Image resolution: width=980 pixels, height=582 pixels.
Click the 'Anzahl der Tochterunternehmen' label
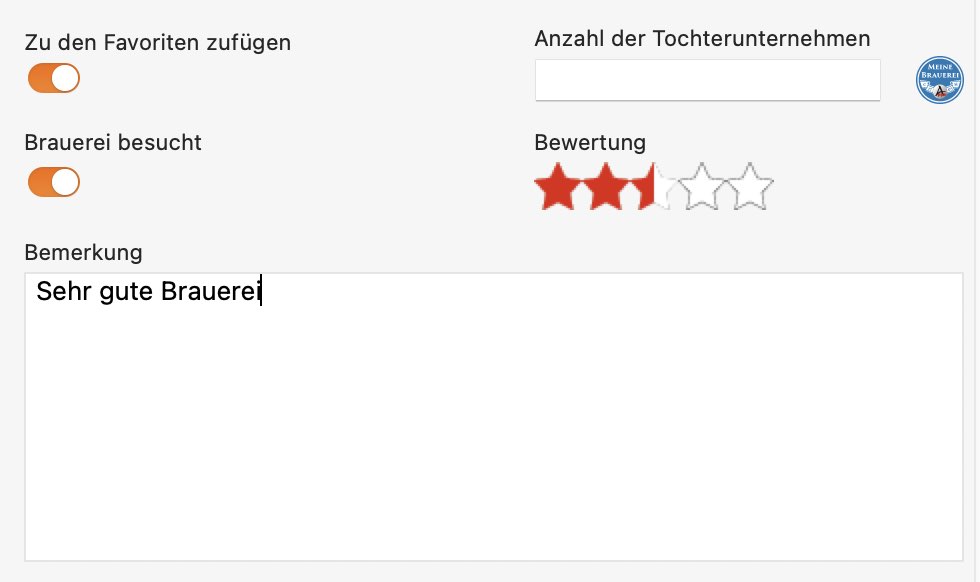pos(702,39)
